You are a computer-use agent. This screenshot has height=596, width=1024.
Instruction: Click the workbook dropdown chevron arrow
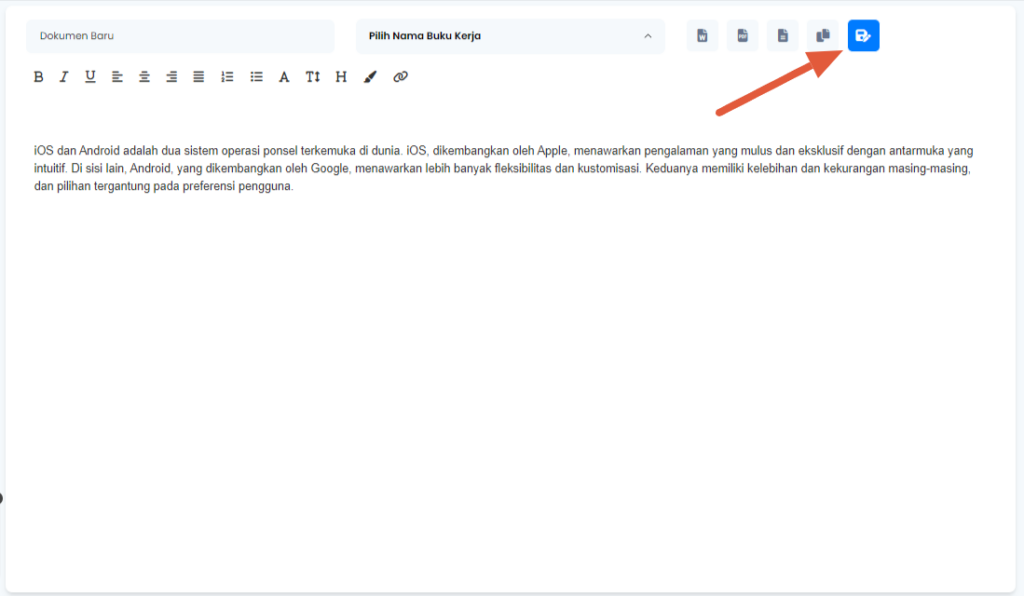648,36
